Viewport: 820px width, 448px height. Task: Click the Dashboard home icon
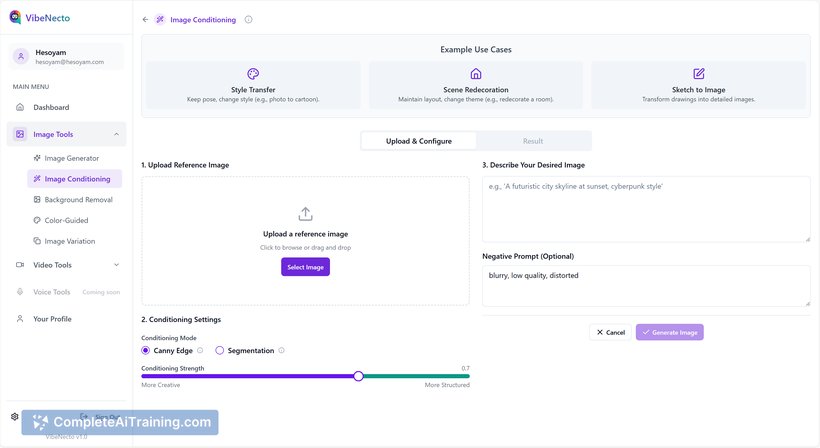click(x=20, y=107)
